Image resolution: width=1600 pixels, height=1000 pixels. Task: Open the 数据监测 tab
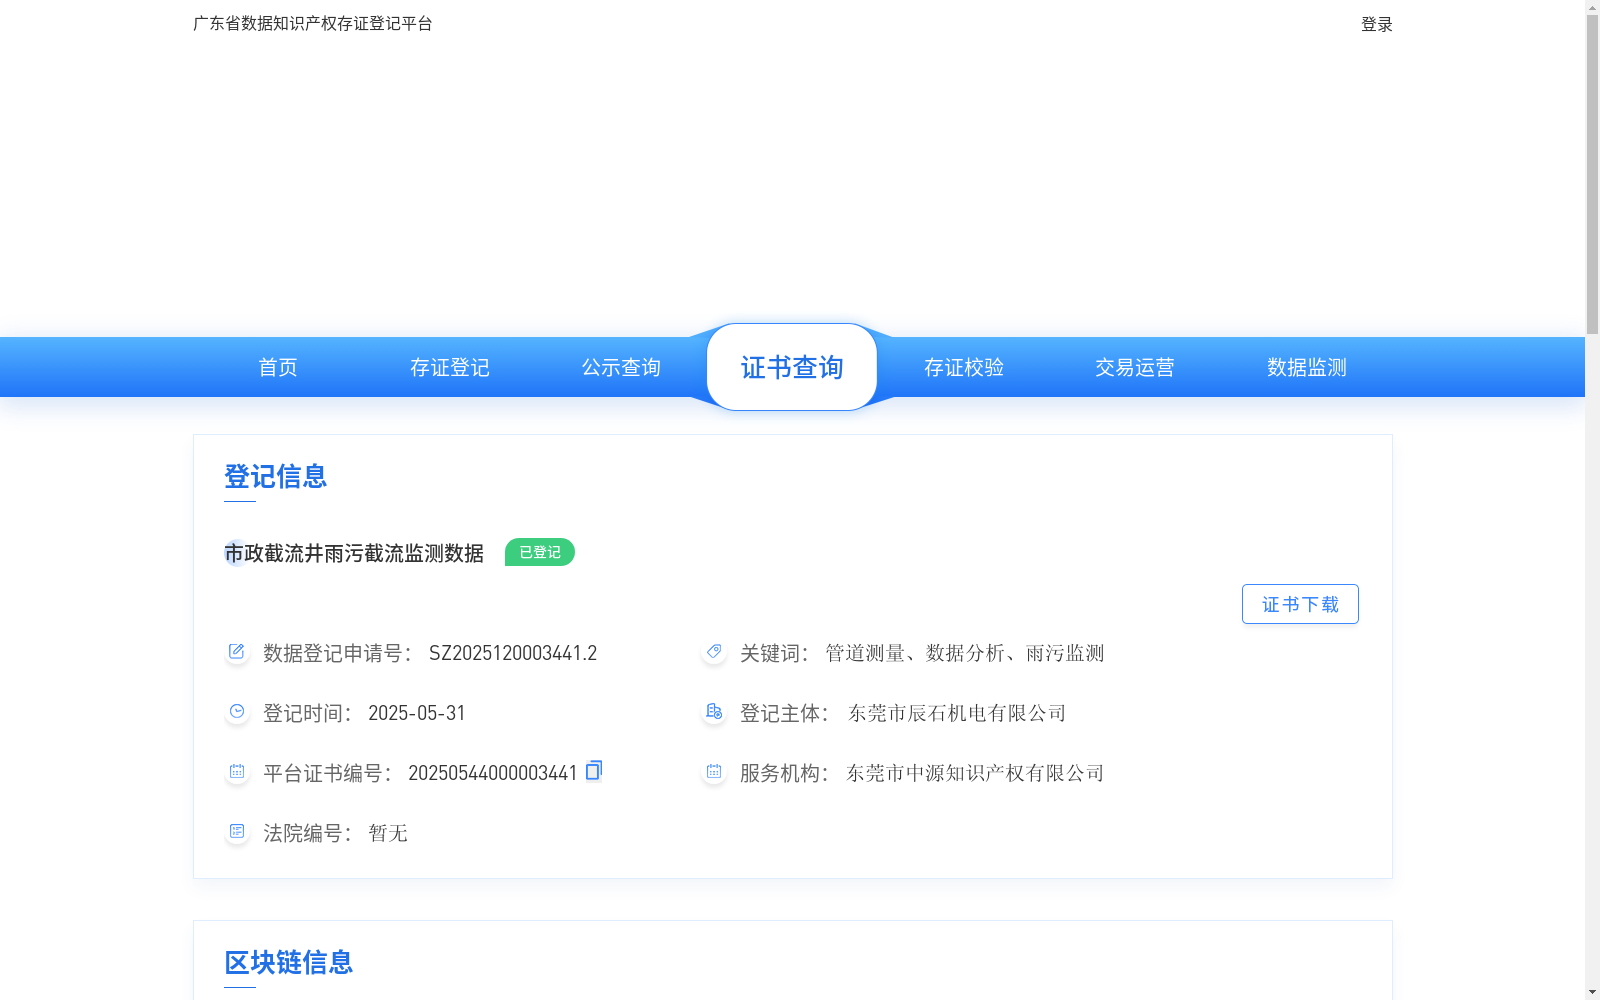tap(1307, 367)
